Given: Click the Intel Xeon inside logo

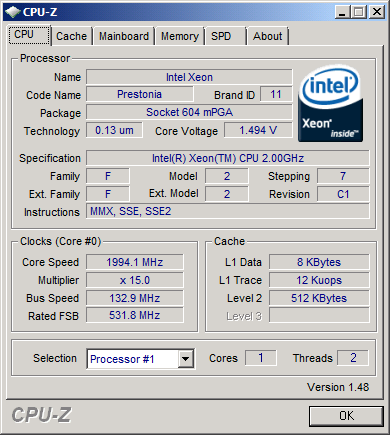Looking at the screenshot, I should point(330,104).
